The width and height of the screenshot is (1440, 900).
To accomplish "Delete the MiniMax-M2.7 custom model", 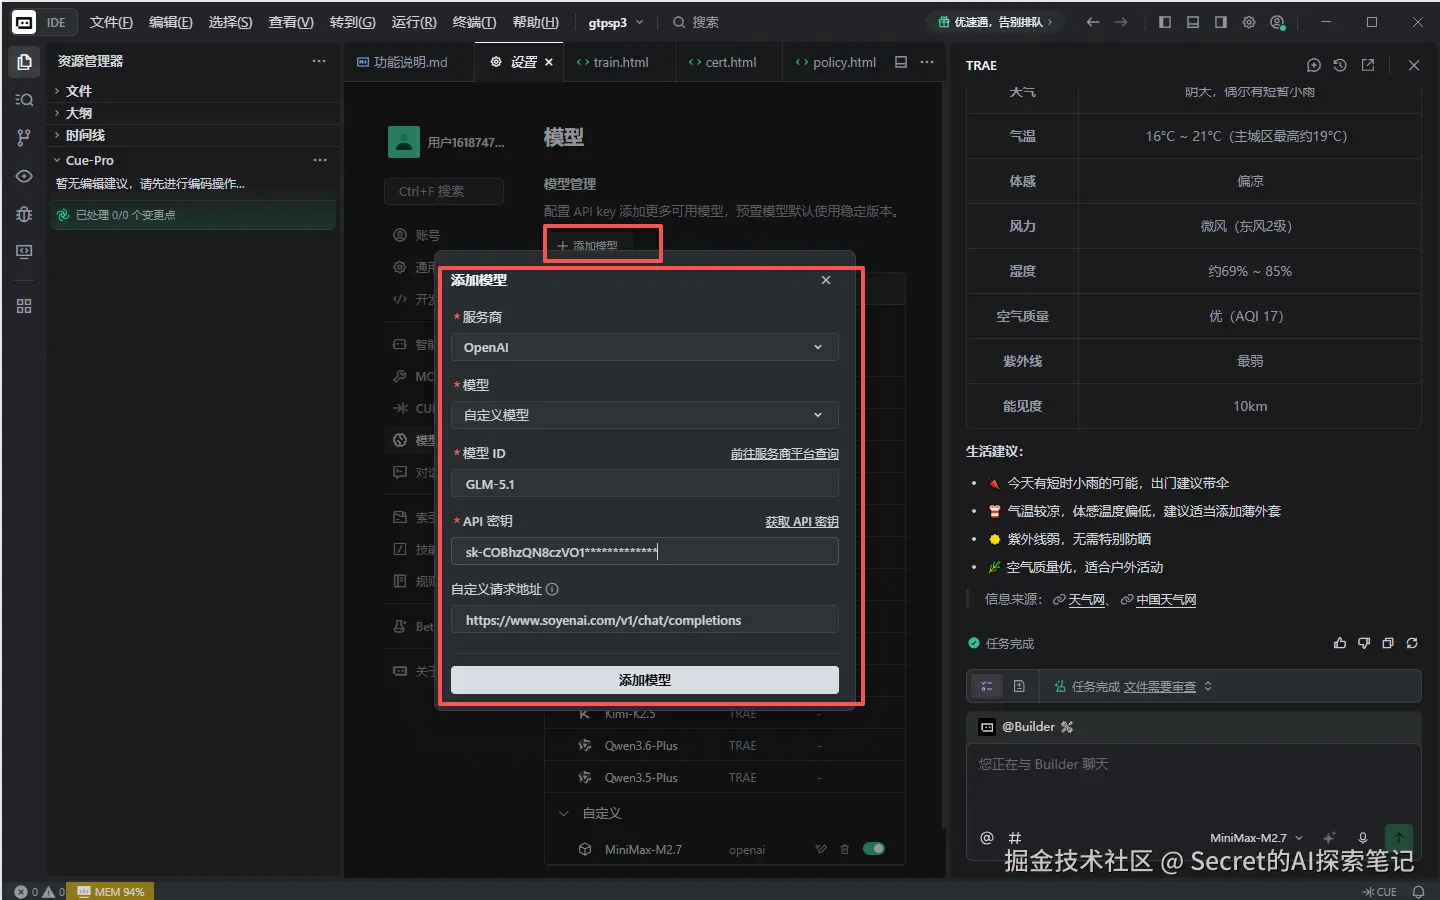I will [845, 849].
